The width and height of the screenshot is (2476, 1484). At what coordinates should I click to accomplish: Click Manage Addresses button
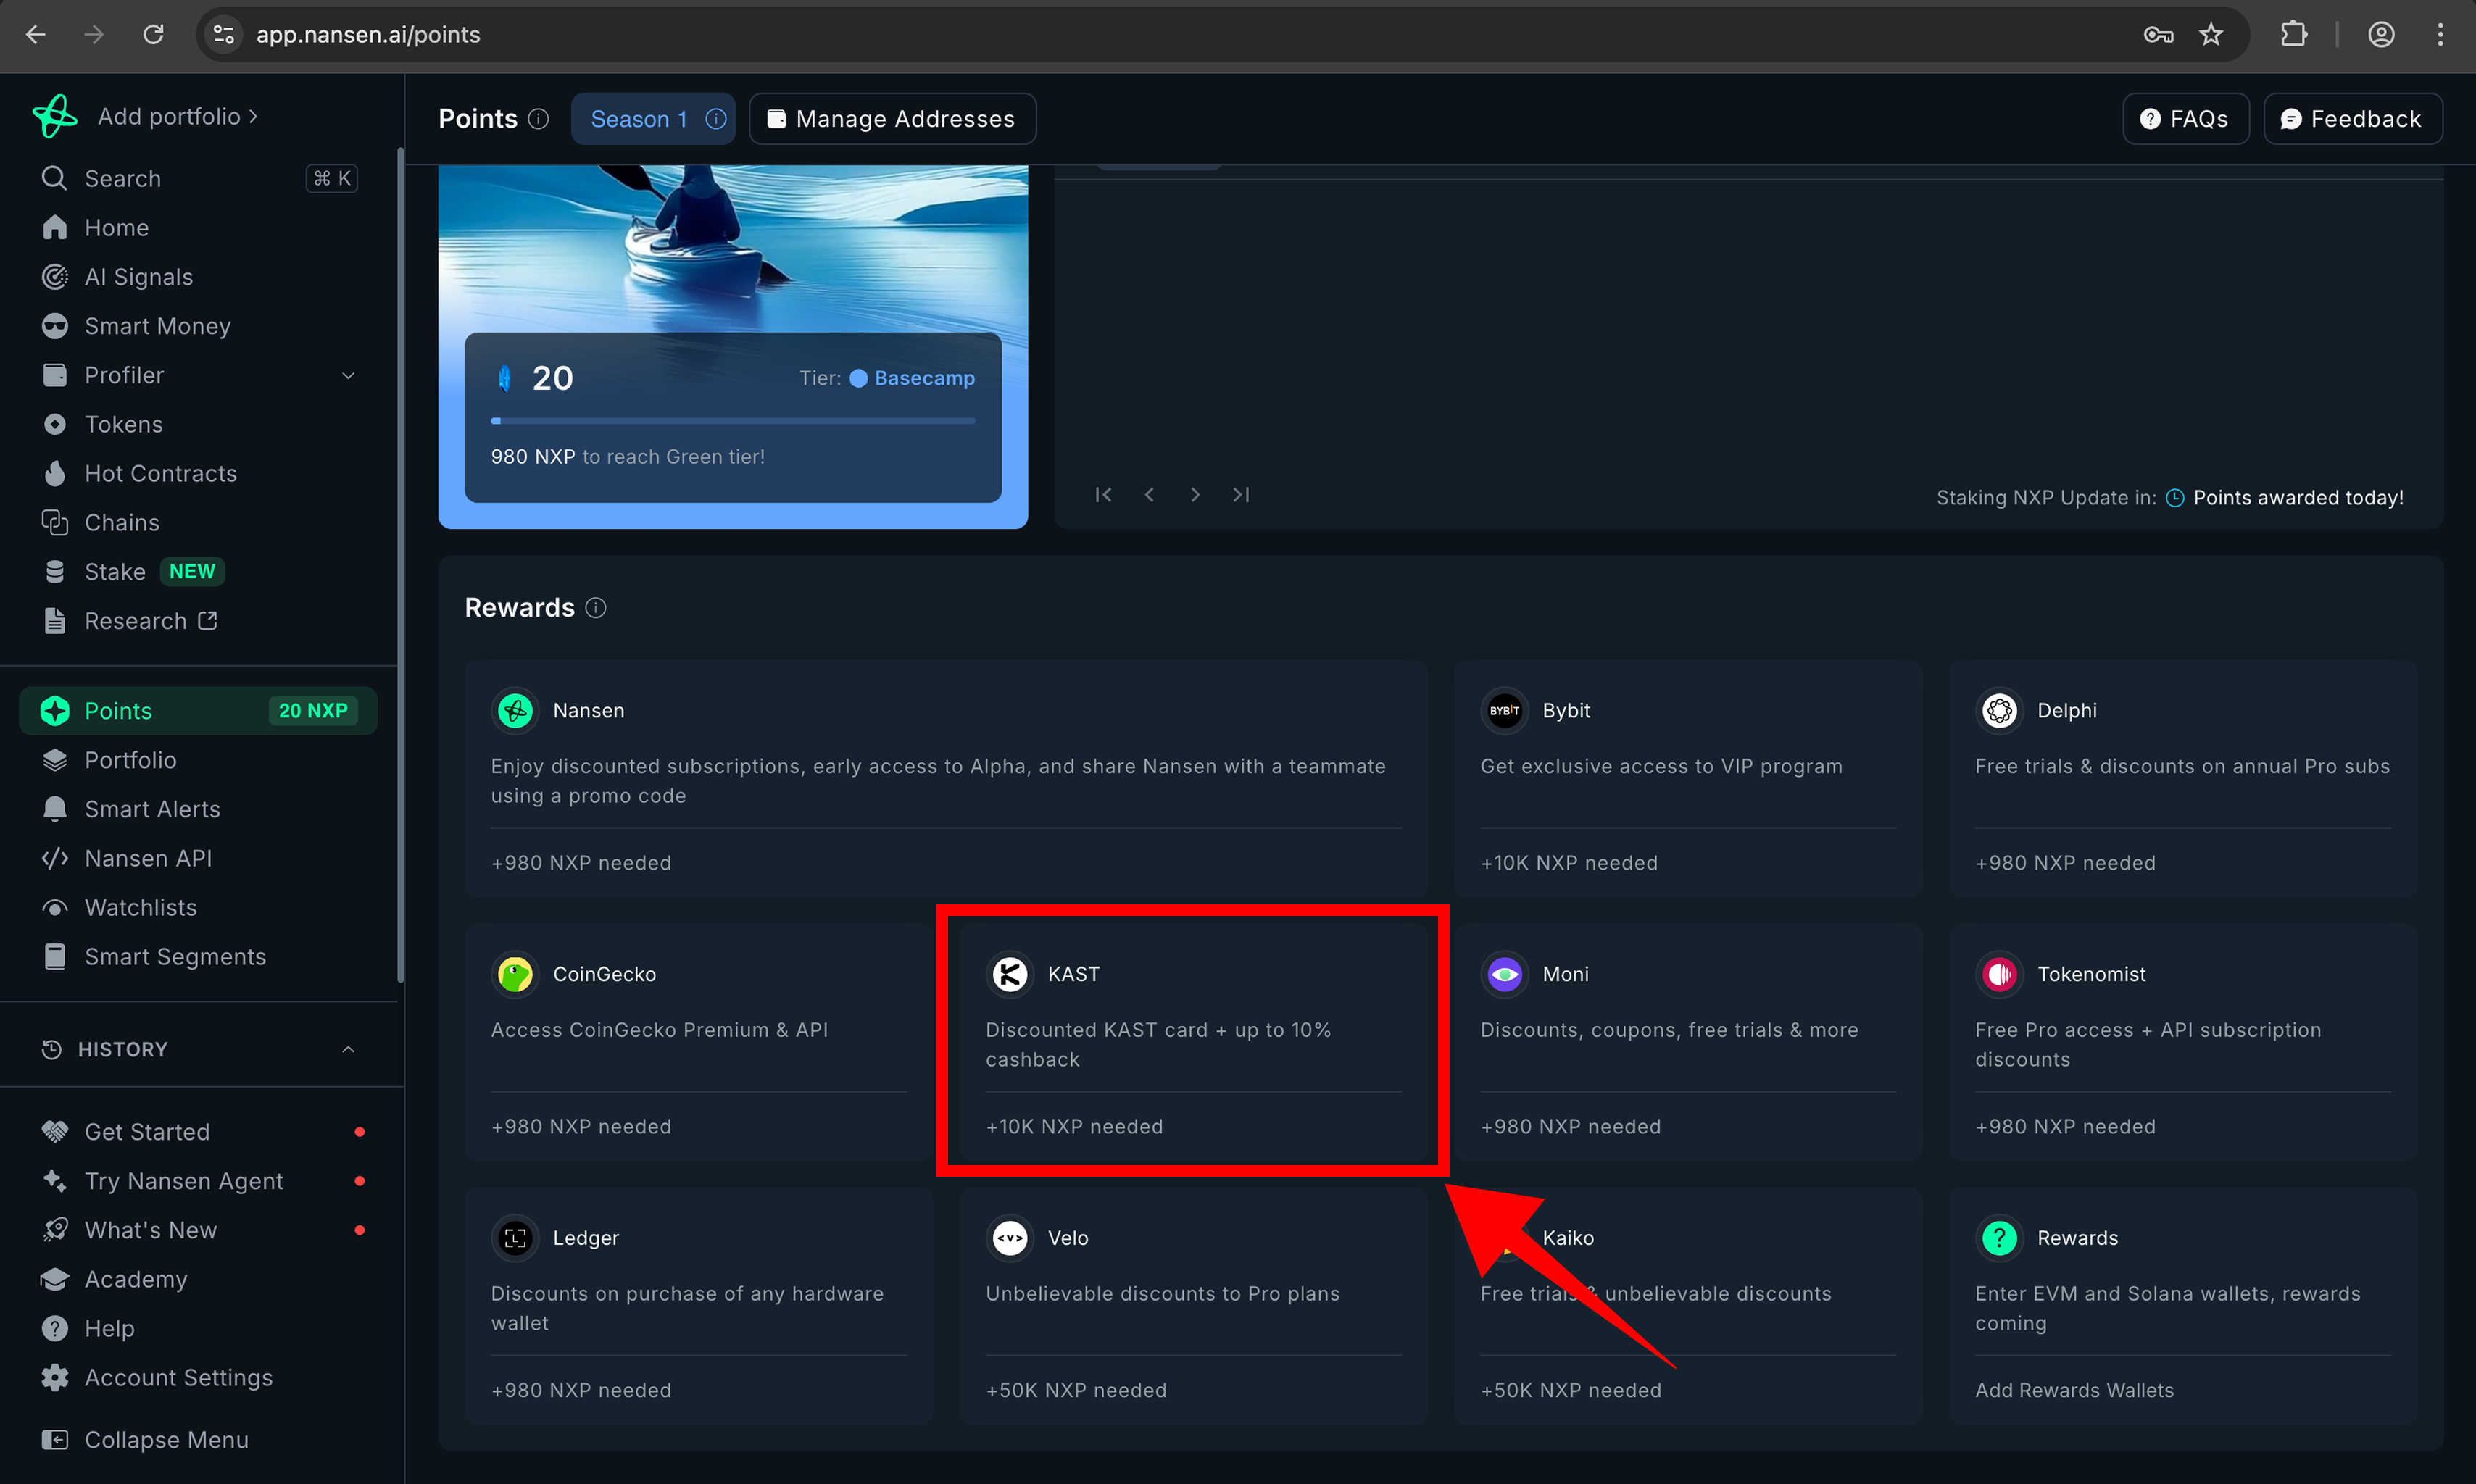point(892,119)
